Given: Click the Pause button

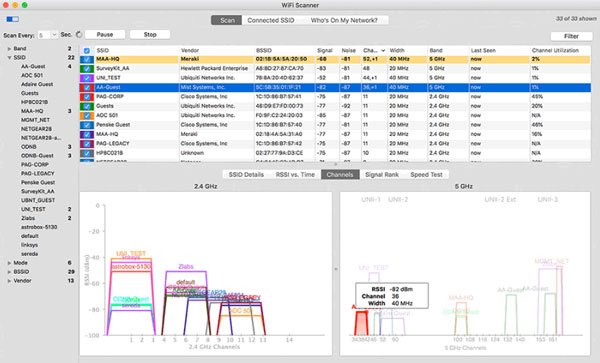Looking at the screenshot, I should coord(105,34).
